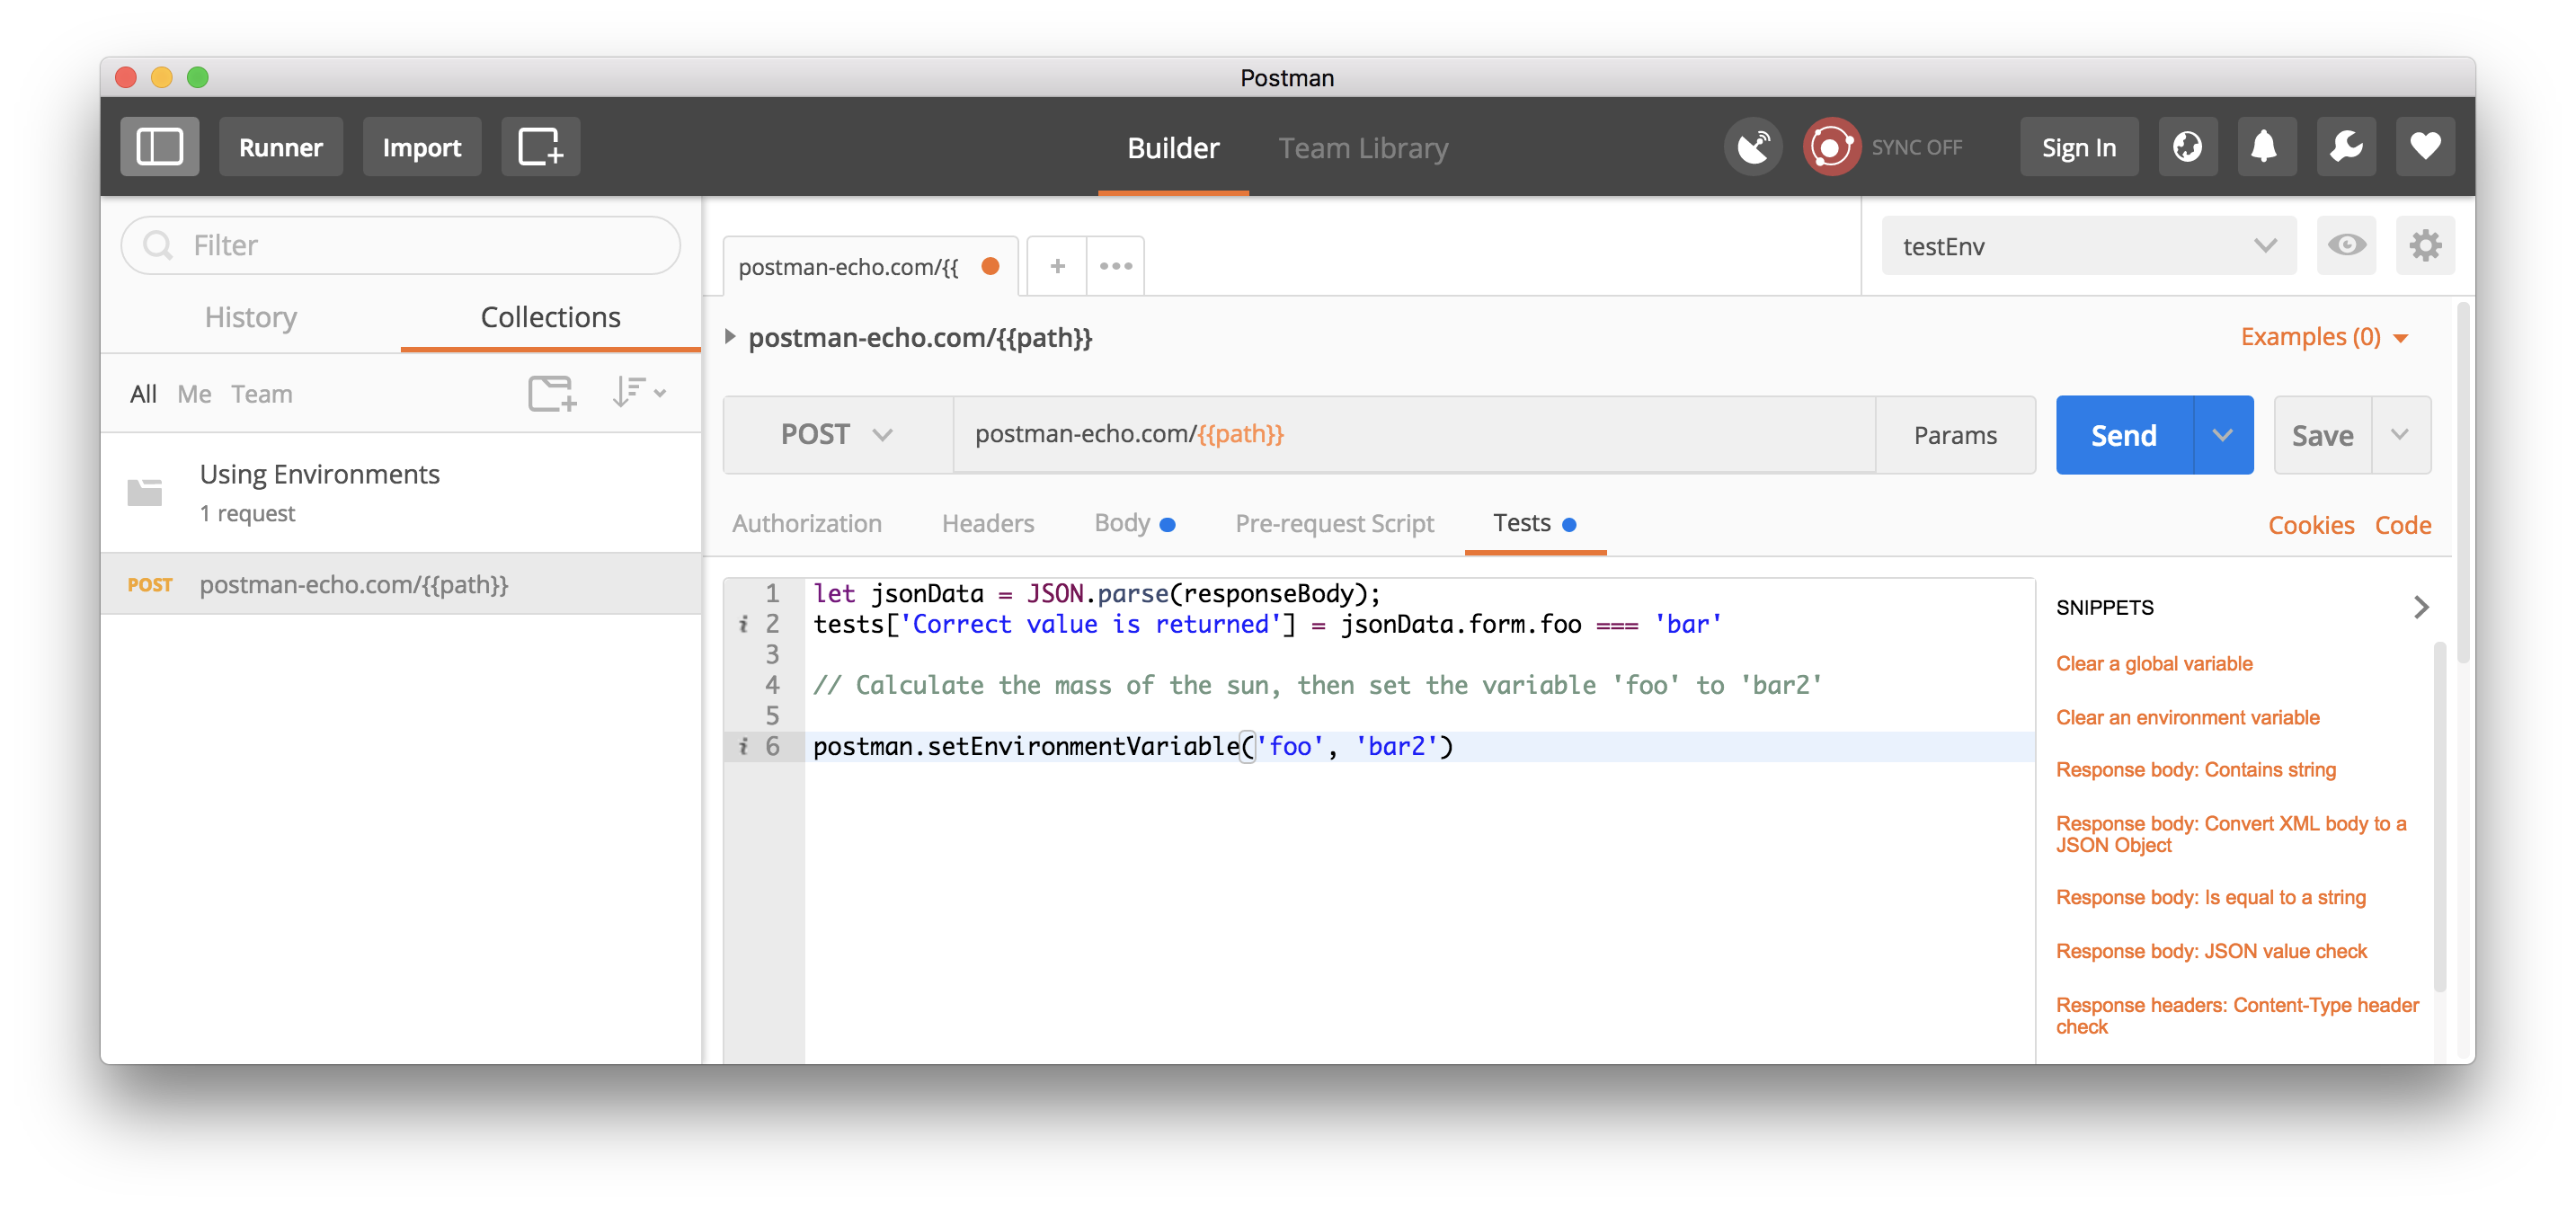Image resolution: width=2576 pixels, height=1208 pixels.
Task: Insert snippet 'Response body: JSON value check'
Action: [2211, 951]
